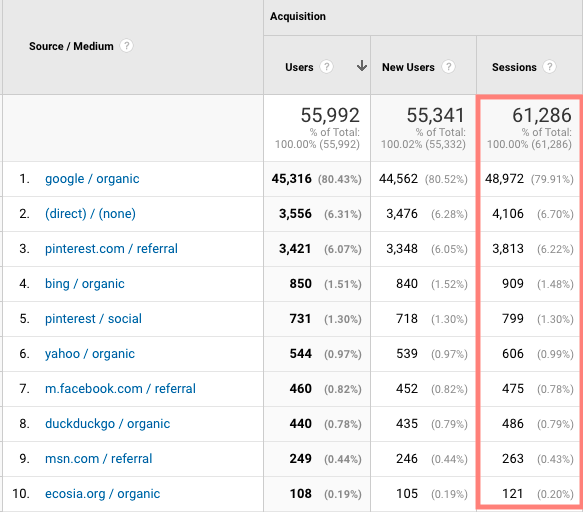Sort table by Sessions column header
The width and height of the screenshot is (583, 512).
514,67
